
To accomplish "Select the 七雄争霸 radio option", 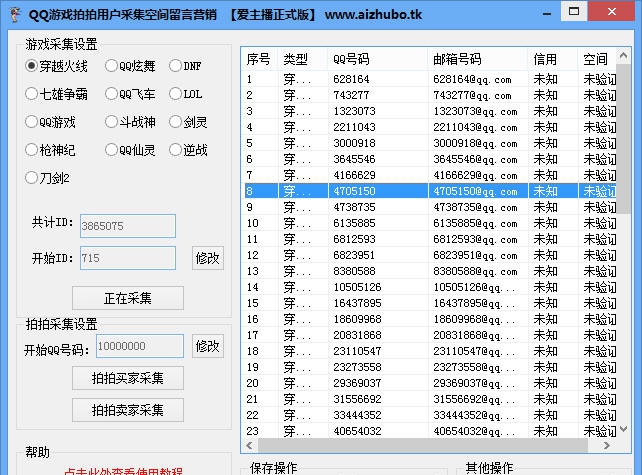I will (x=56, y=94).
